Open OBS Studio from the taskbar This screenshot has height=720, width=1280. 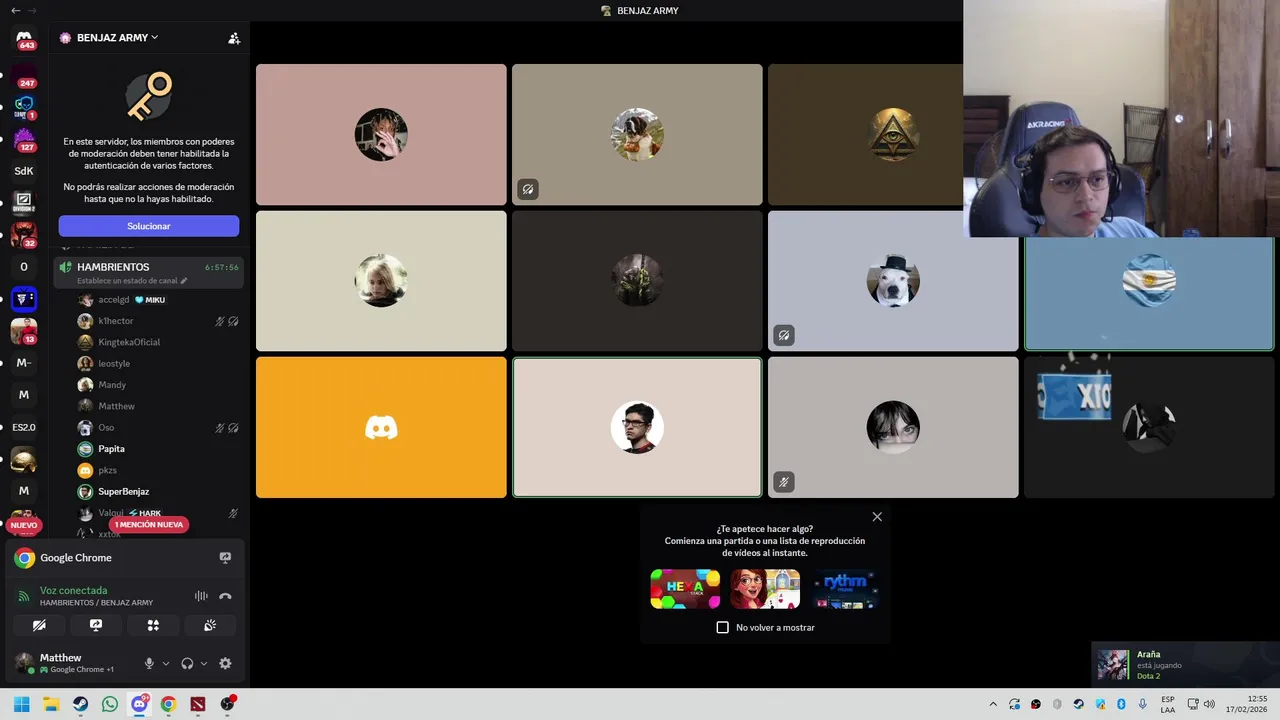[x=228, y=704]
